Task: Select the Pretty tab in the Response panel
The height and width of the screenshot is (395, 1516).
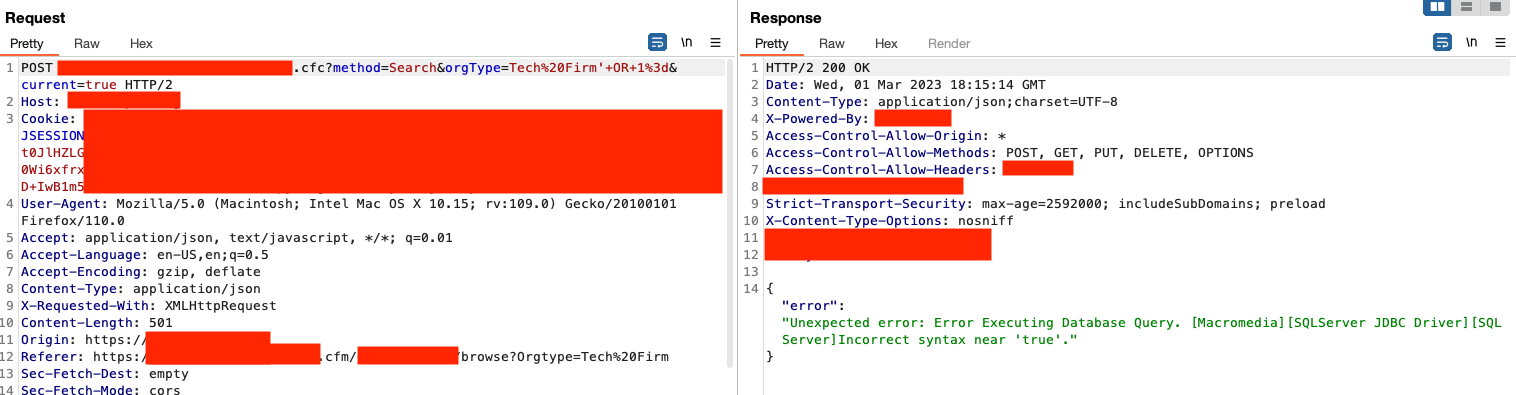Action: (772, 44)
